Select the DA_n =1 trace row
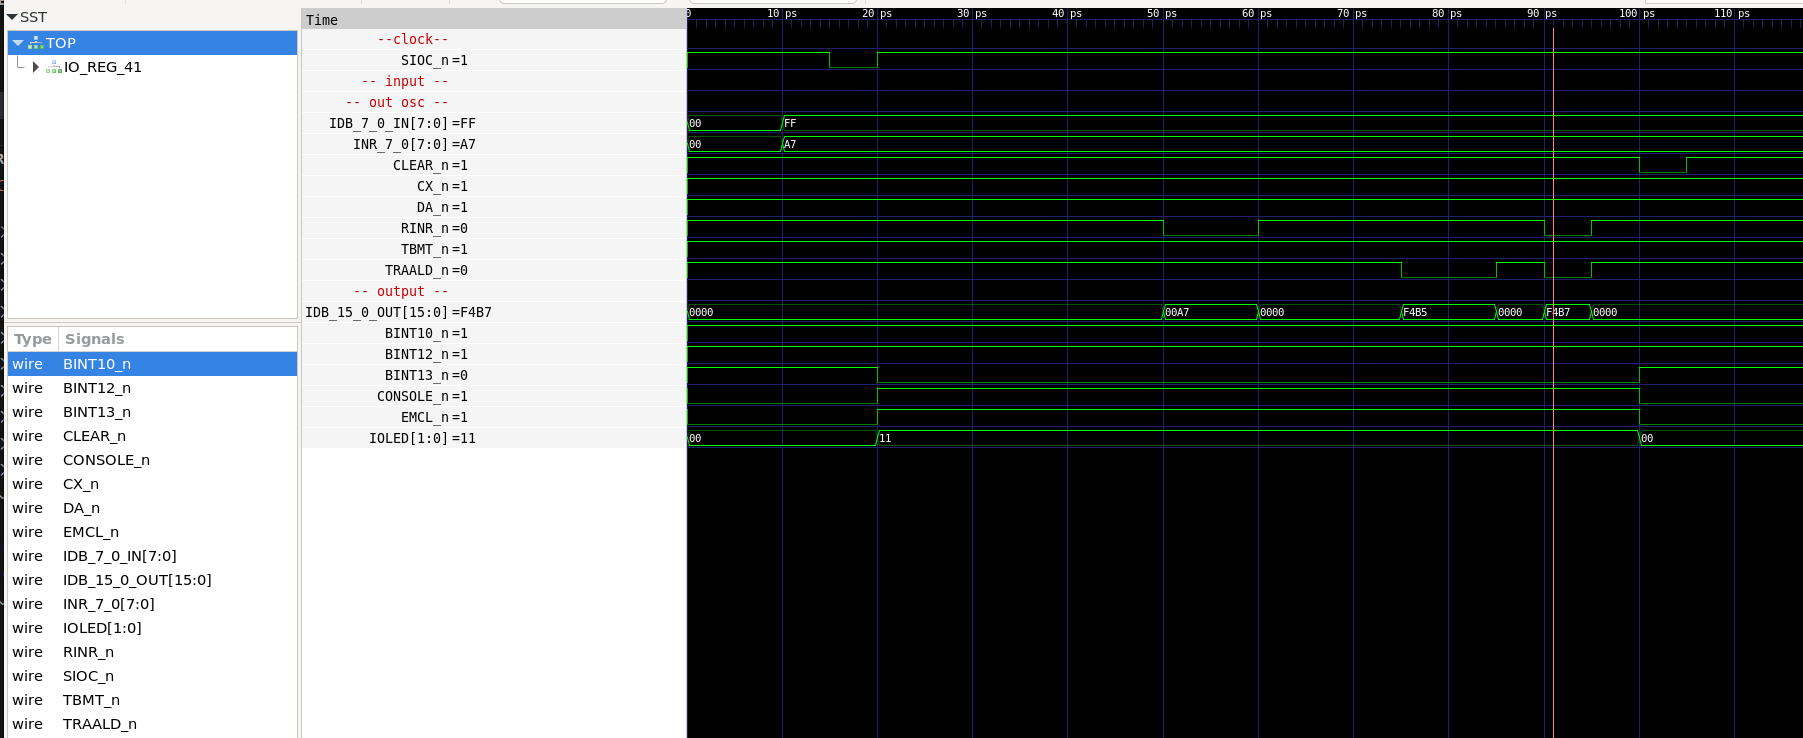 [494, 207]
